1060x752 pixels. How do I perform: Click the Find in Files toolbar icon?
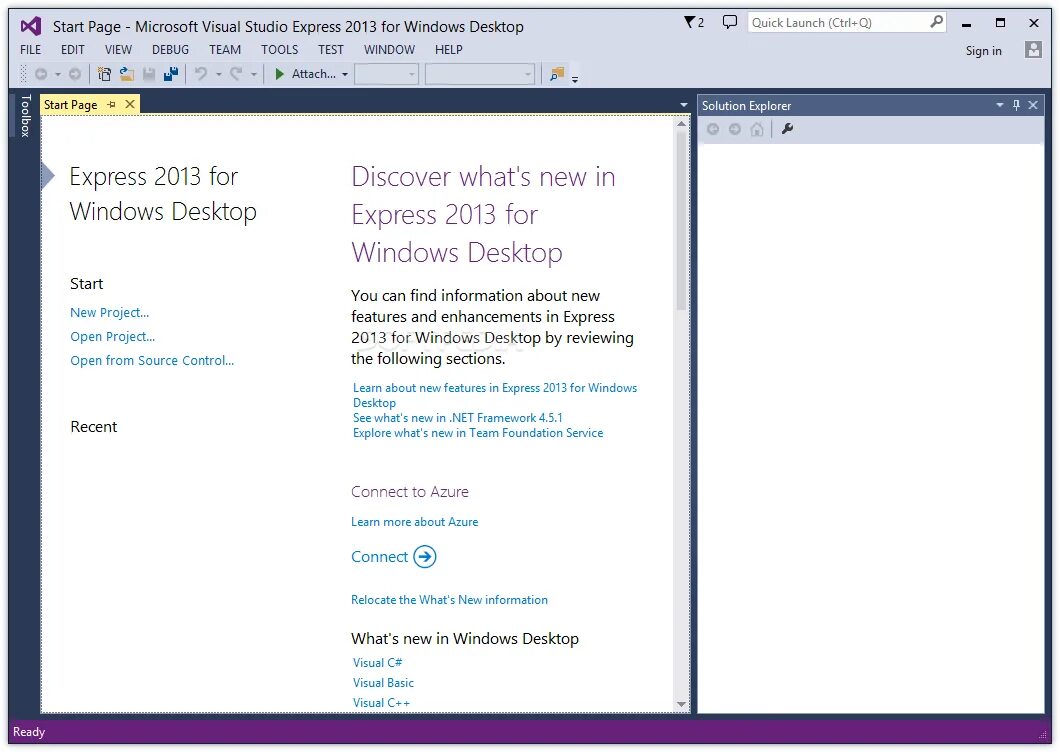coord(557,74)
